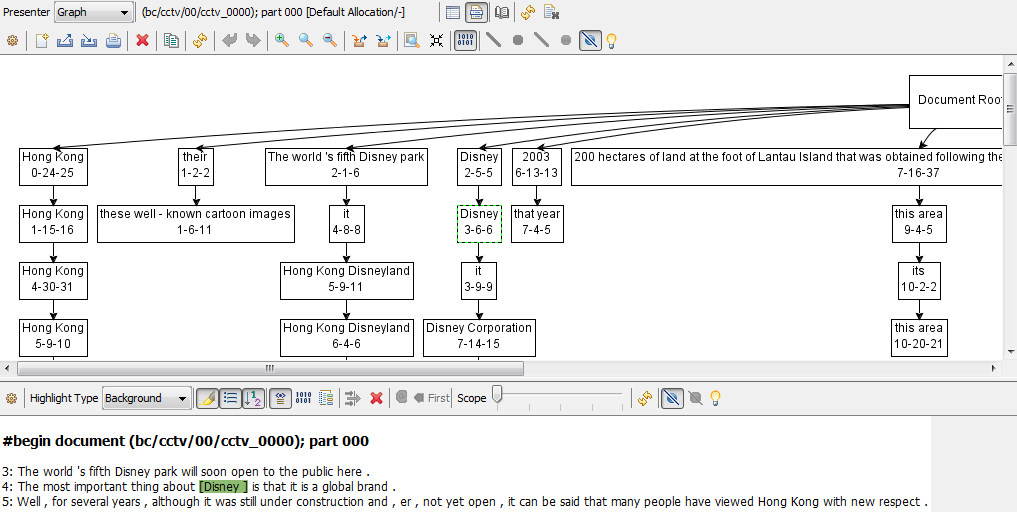Click the gray @ icon in text toolbar
The width and height of the screenshot is (1017, 512).
click(401, 396)
